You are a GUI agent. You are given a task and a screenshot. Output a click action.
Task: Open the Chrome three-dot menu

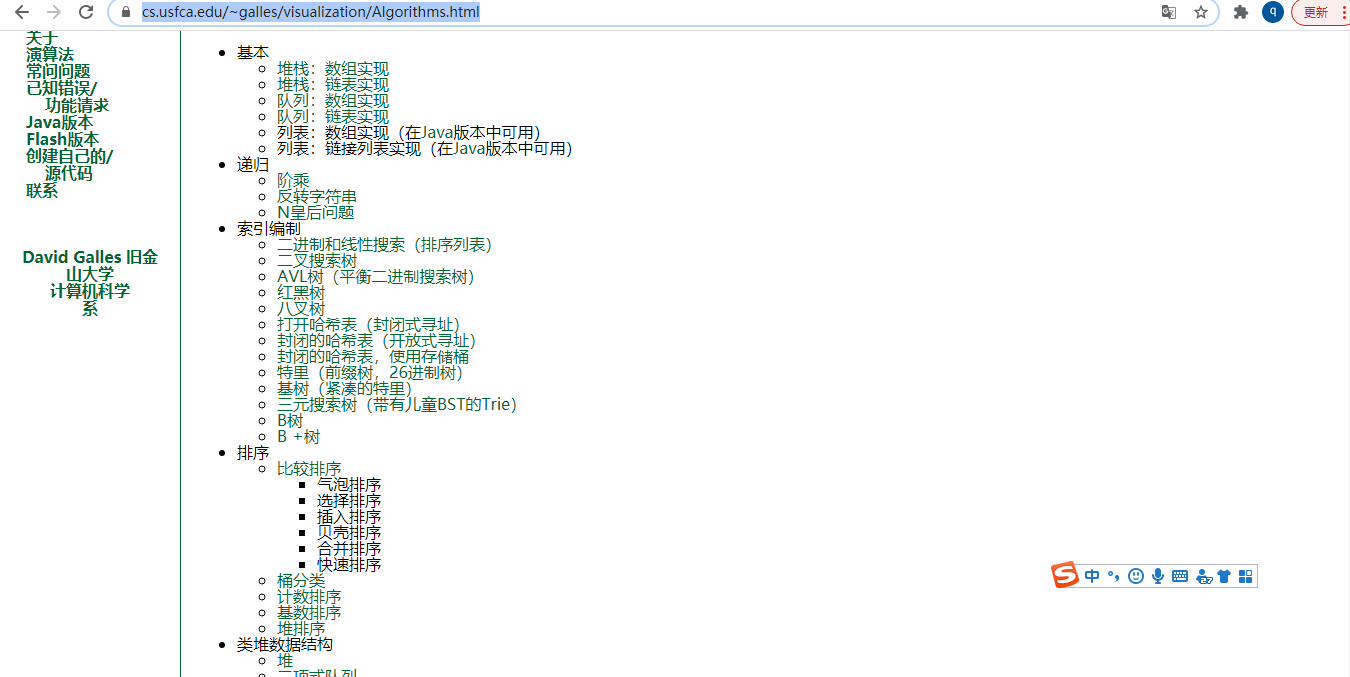pos(1343,12)
